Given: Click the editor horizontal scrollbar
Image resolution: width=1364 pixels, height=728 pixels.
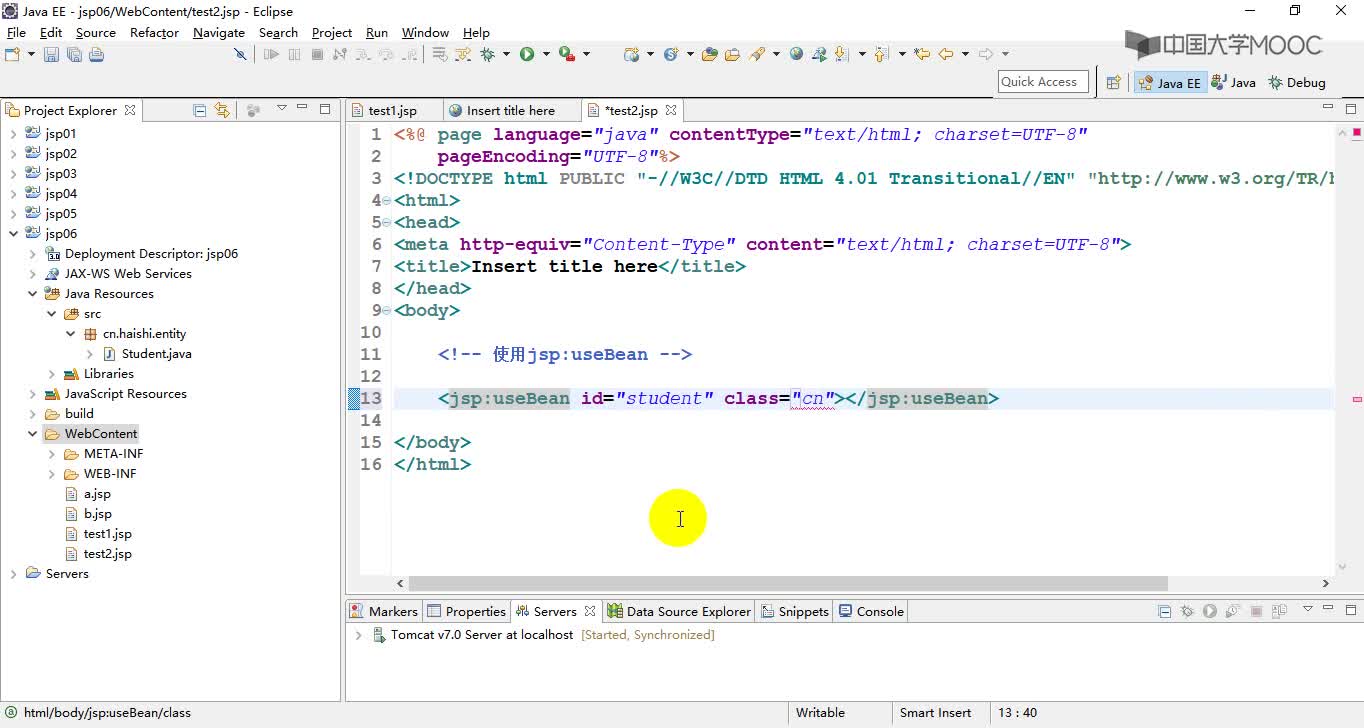Looking at the screenshot, I should pyautogui.click(x=788, y=583).
